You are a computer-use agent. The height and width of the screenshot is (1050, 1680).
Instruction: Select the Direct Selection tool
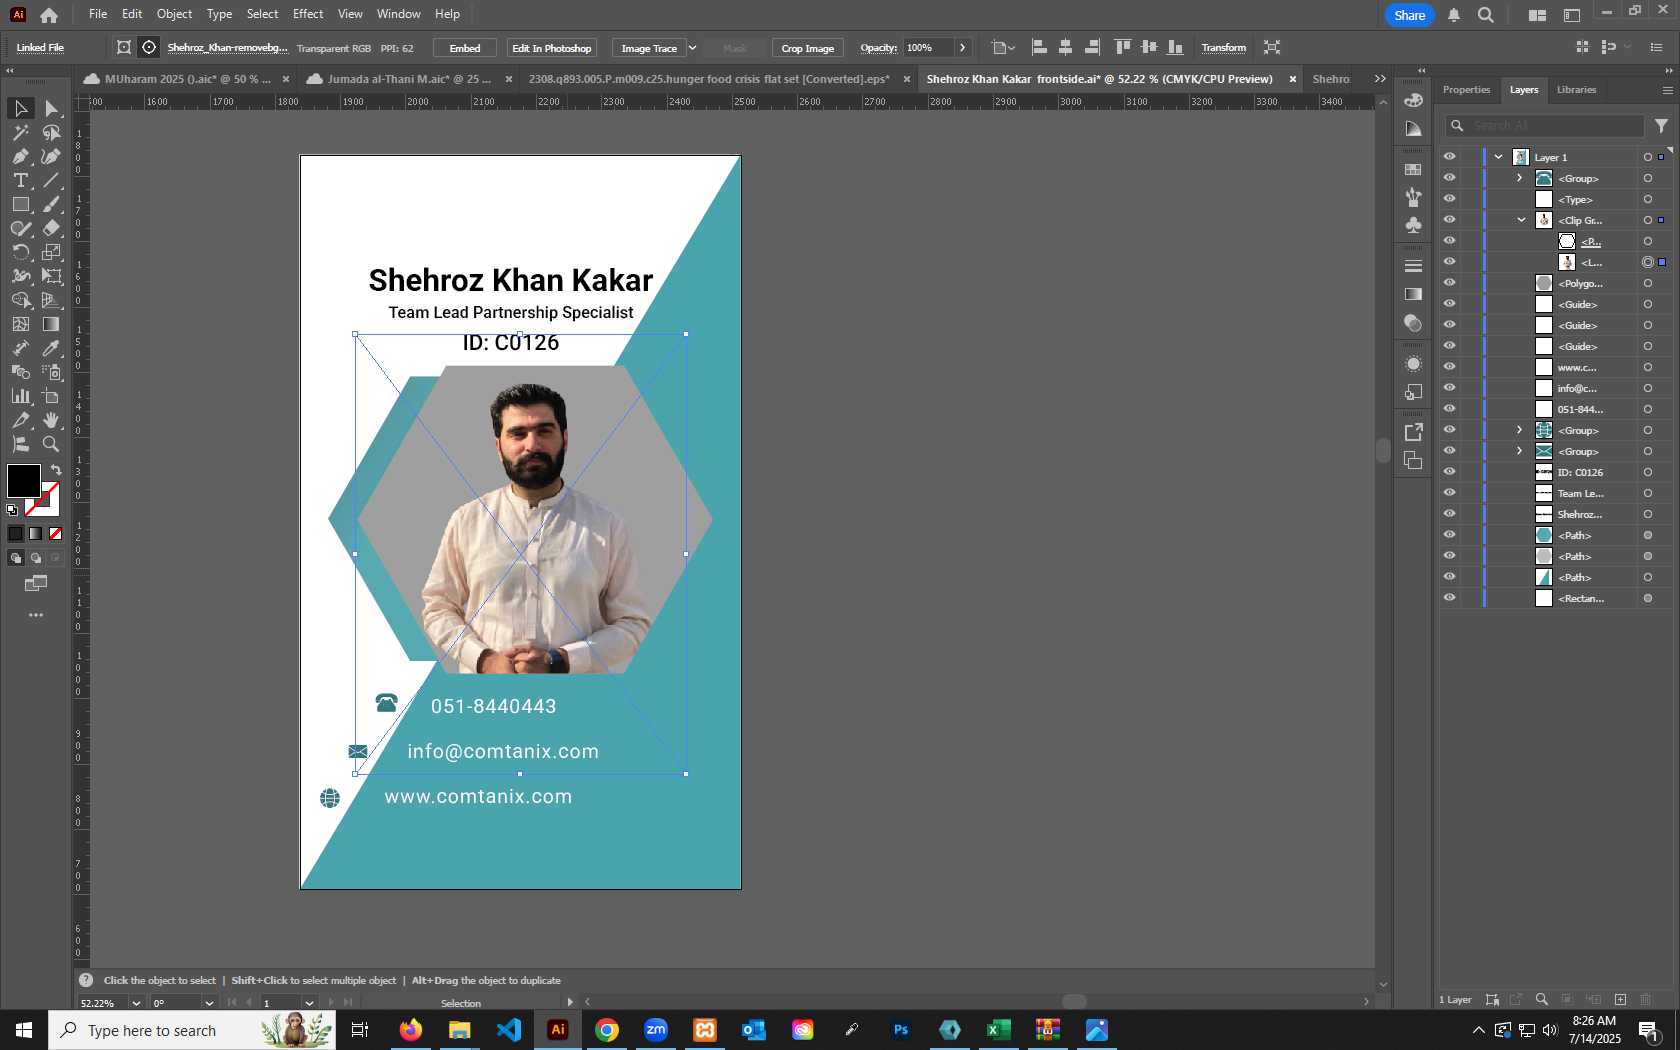[51, 108]
